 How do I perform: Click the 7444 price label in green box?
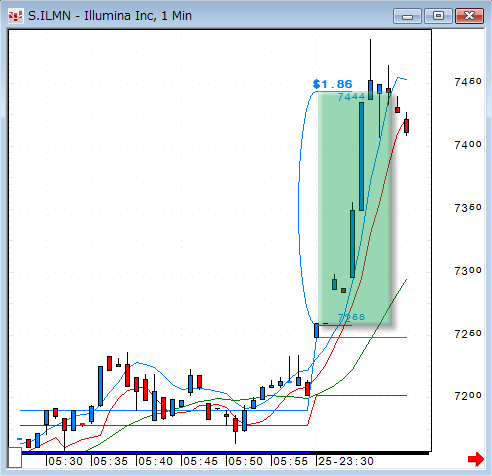tap(351, 97)
